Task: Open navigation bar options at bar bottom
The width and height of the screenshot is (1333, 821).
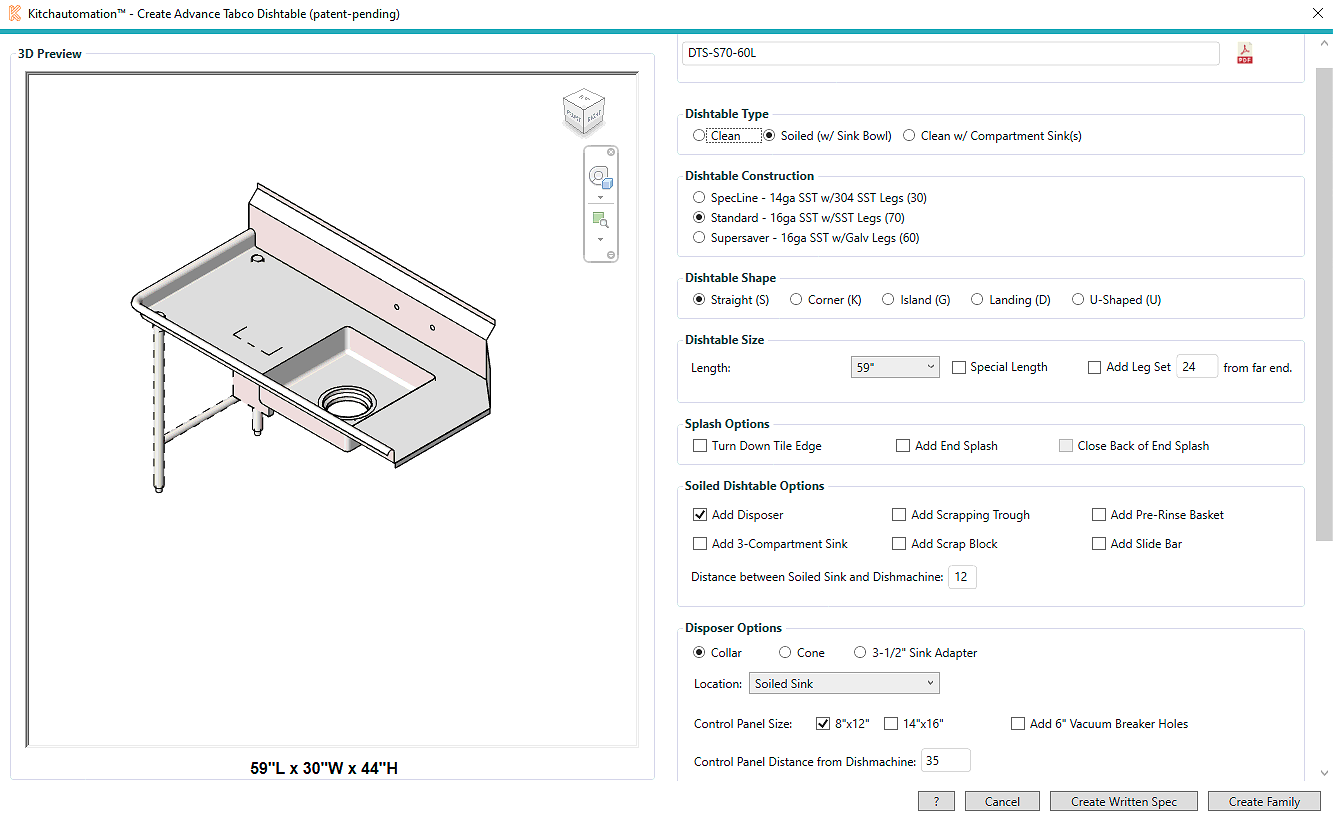Action: (x=611, y=255)
